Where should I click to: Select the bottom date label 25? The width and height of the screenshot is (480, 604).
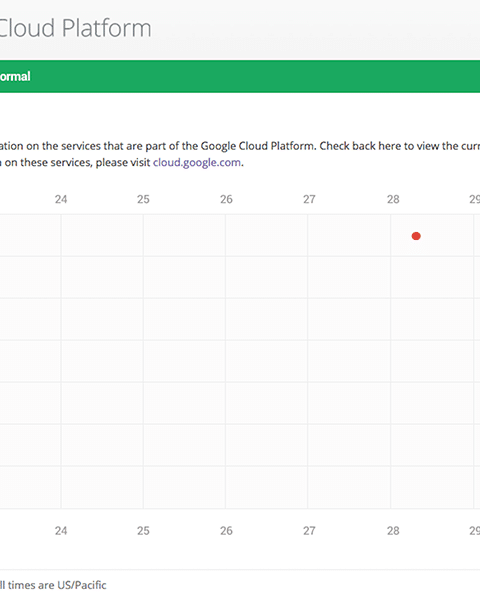(x=143, y=531)
